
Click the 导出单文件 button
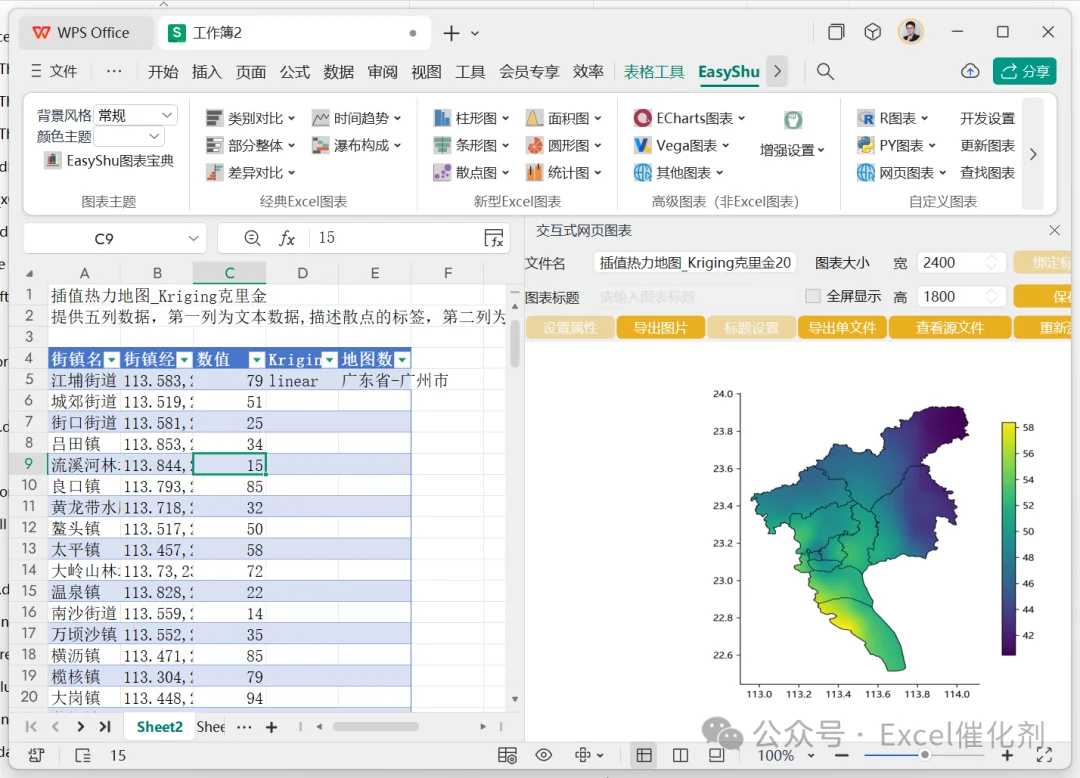(x=842, y=328)
